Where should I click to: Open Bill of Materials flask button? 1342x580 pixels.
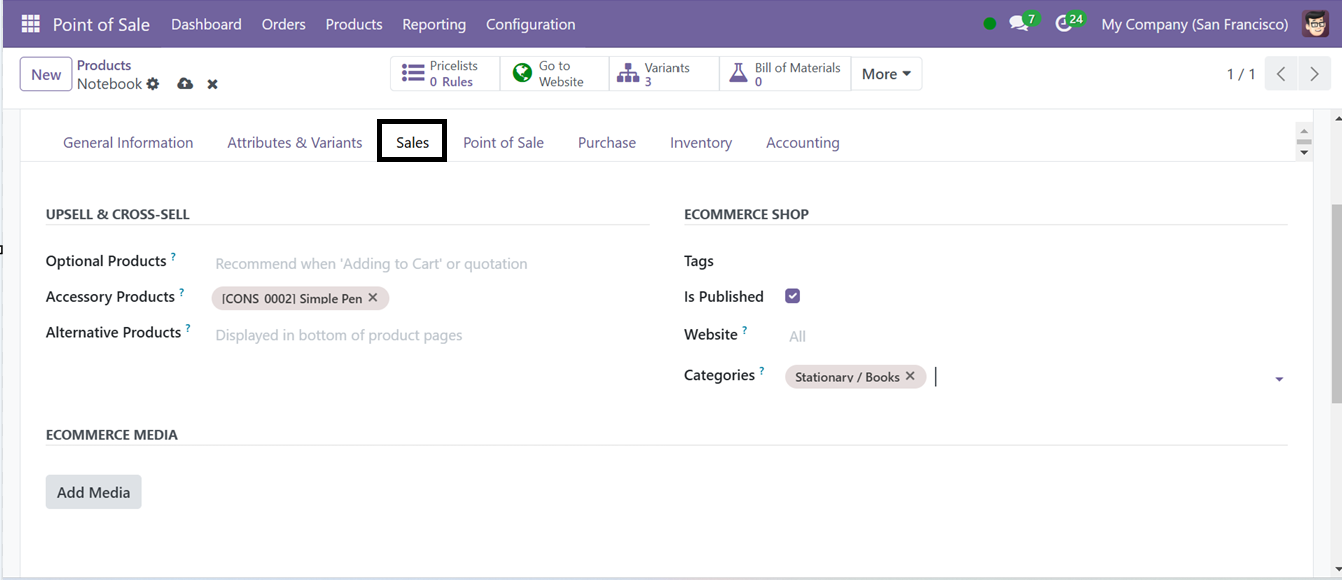point(785,74)
